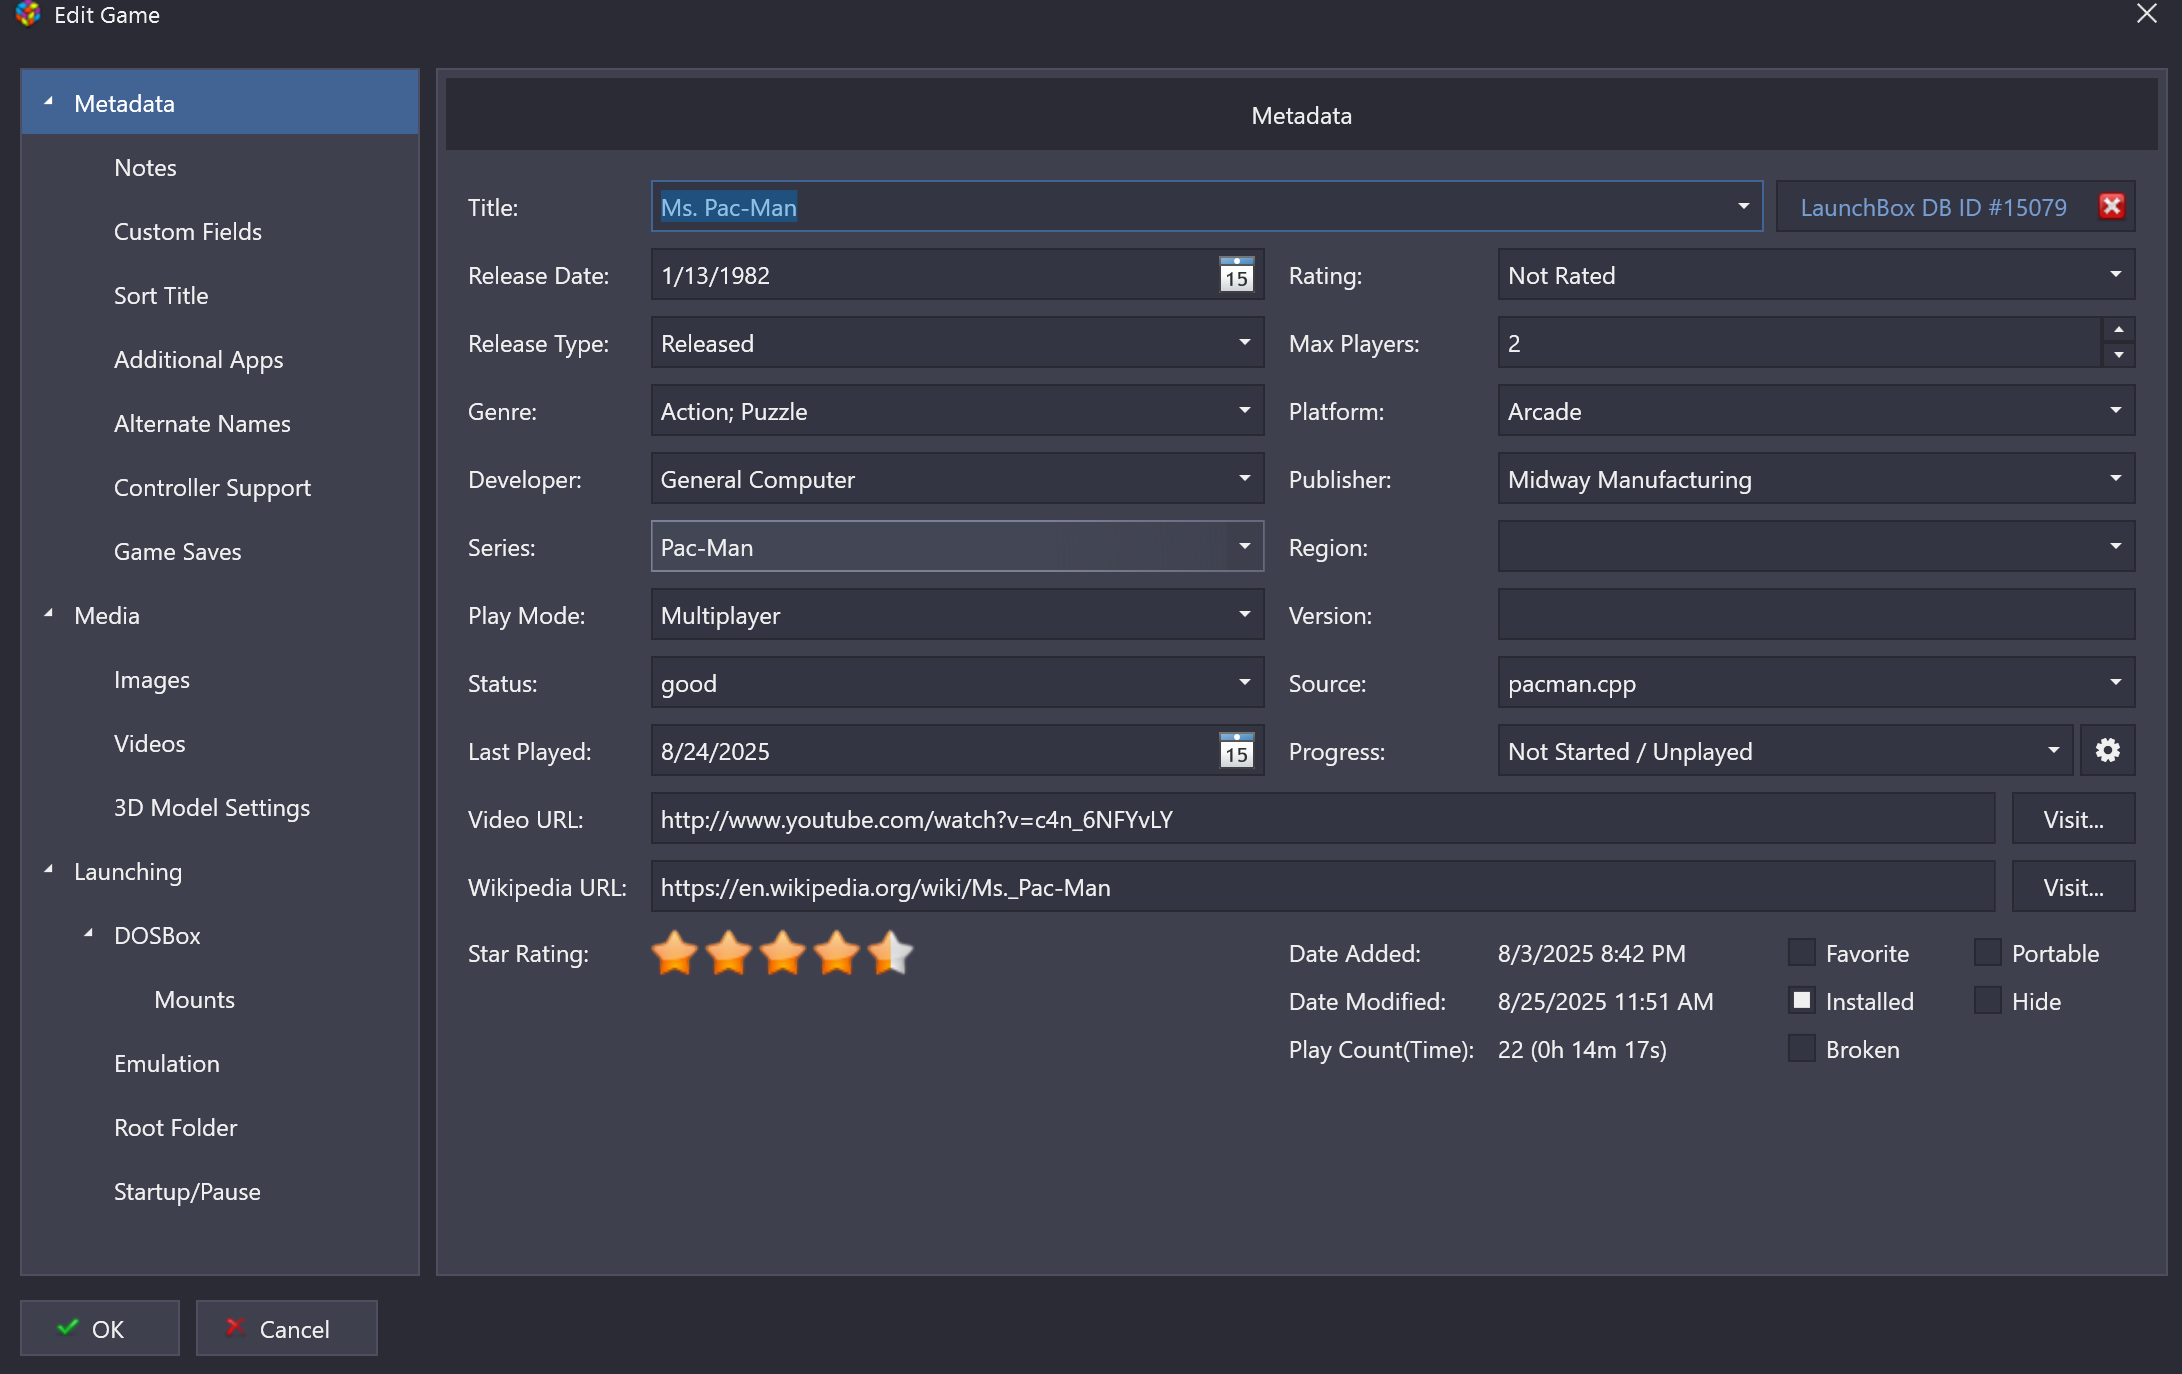Viewport: 2182px width, 1374px height.
Task: Toggle the Installed checkbox
Action: 1802,1001
